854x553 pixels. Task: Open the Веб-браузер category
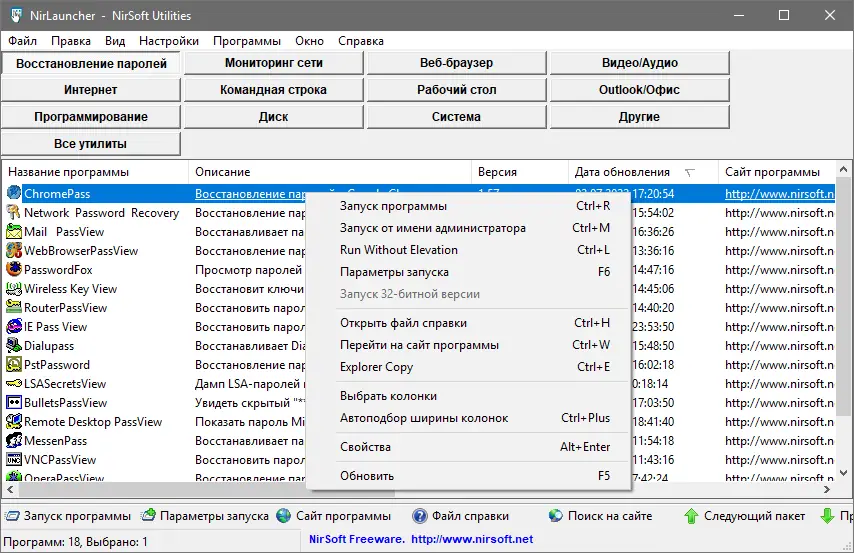[456, 63]
